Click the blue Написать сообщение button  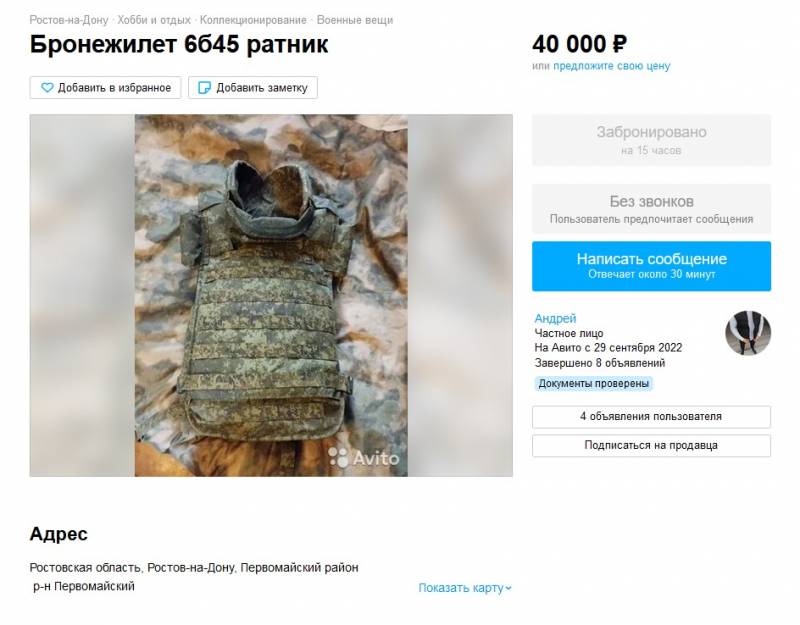coord(652,266)
